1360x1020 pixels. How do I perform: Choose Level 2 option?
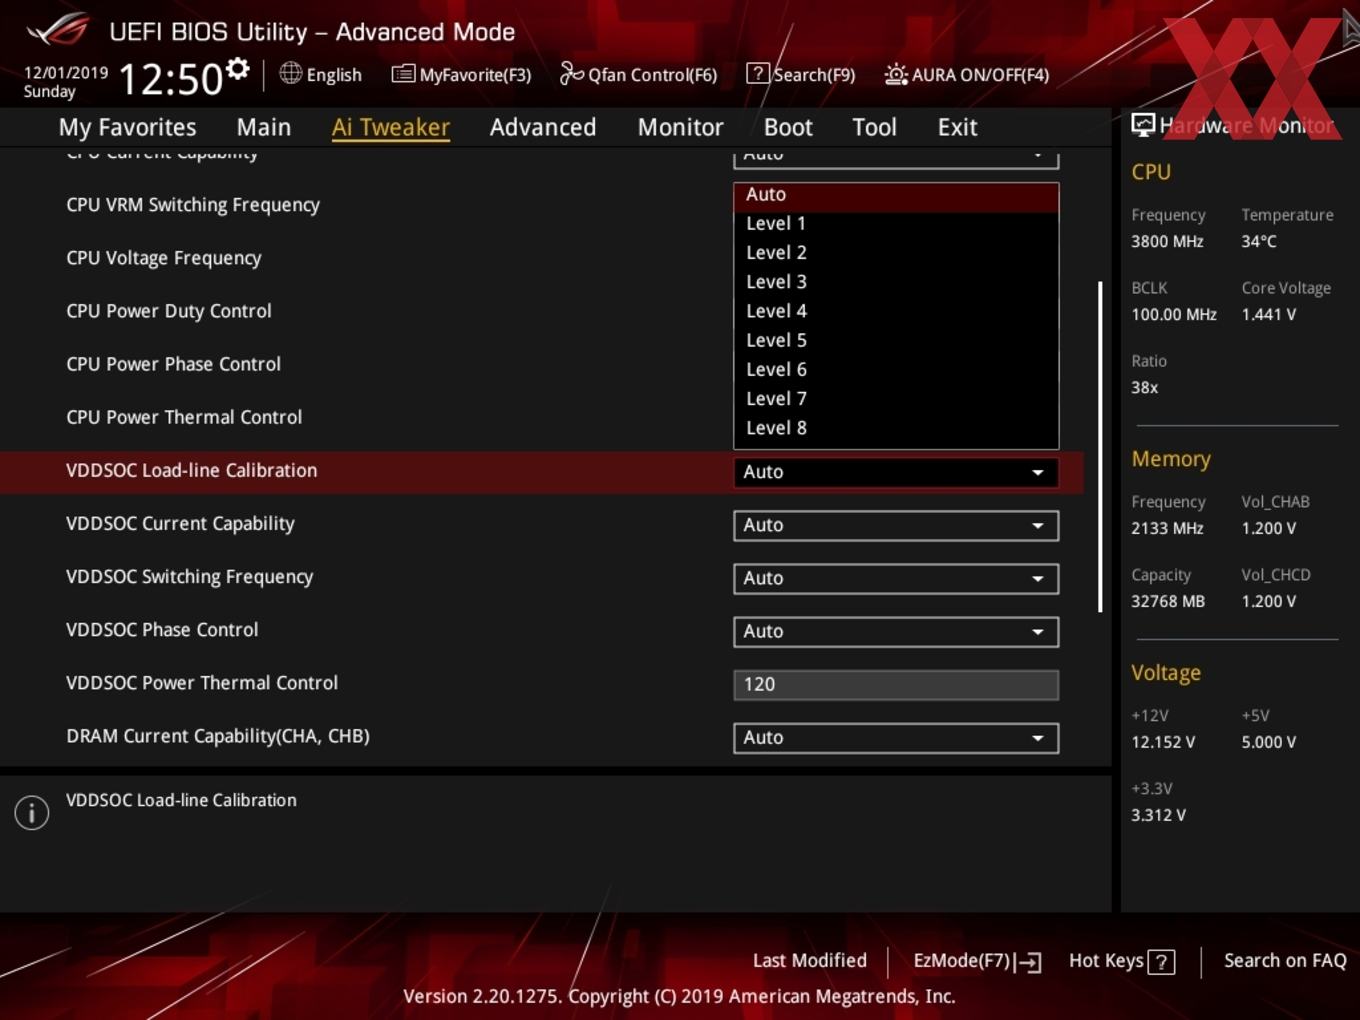[896, 253]
